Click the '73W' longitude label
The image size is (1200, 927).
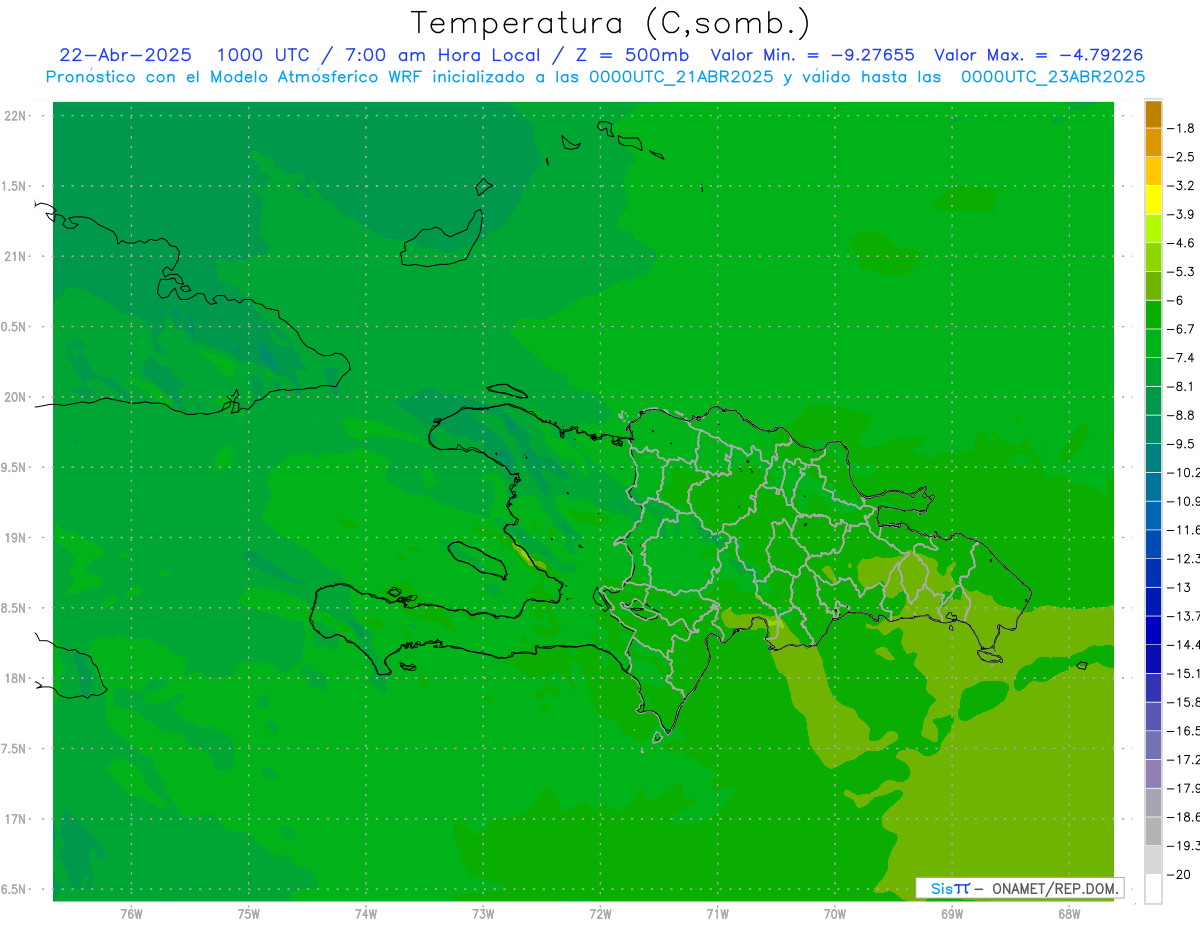pos(483,913)
